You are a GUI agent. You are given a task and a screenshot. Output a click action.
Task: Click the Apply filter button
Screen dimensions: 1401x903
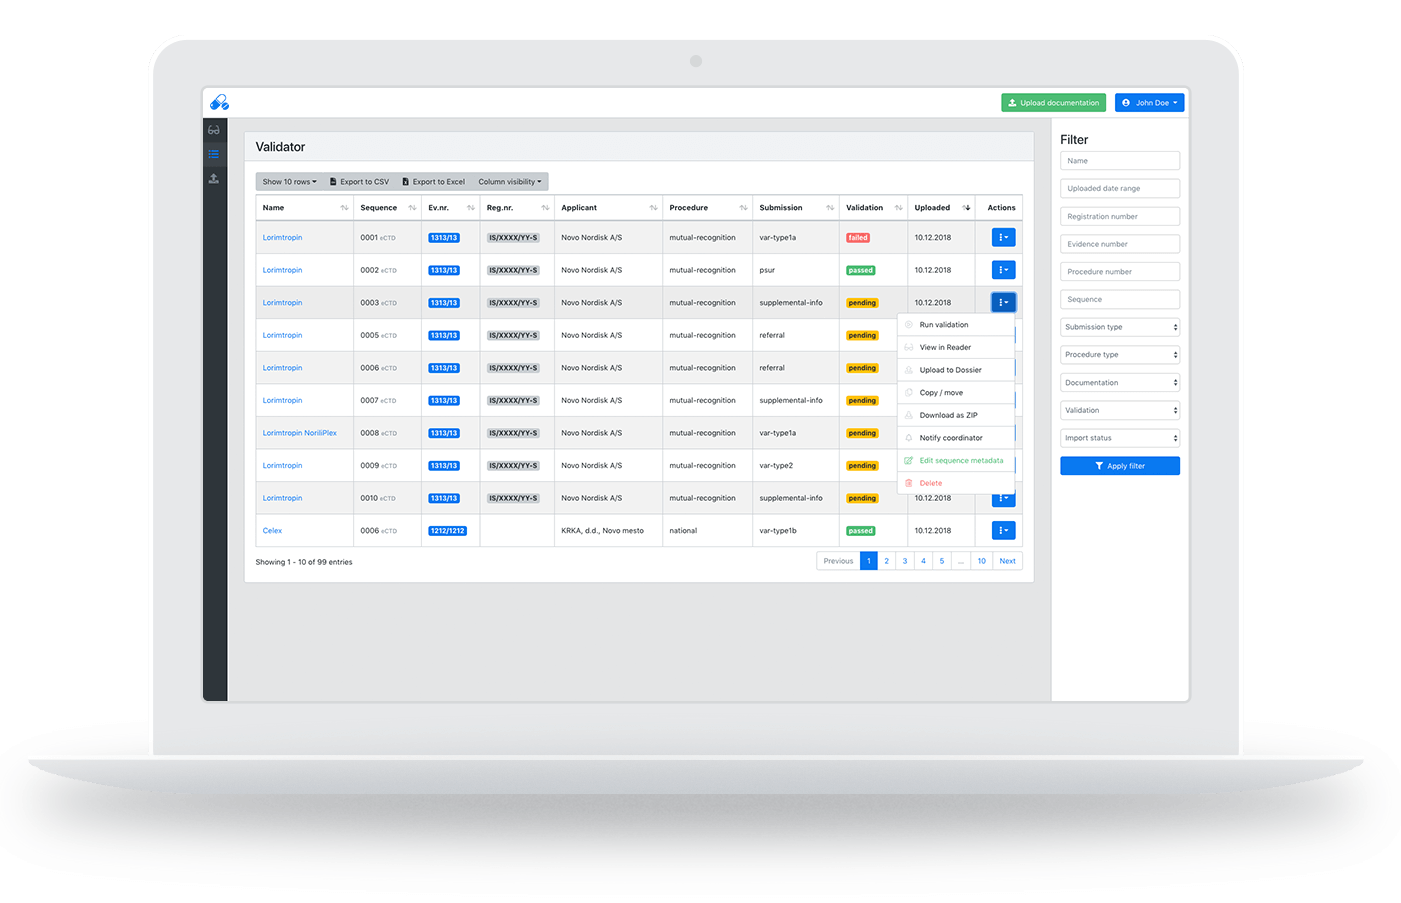(1120, 466)
